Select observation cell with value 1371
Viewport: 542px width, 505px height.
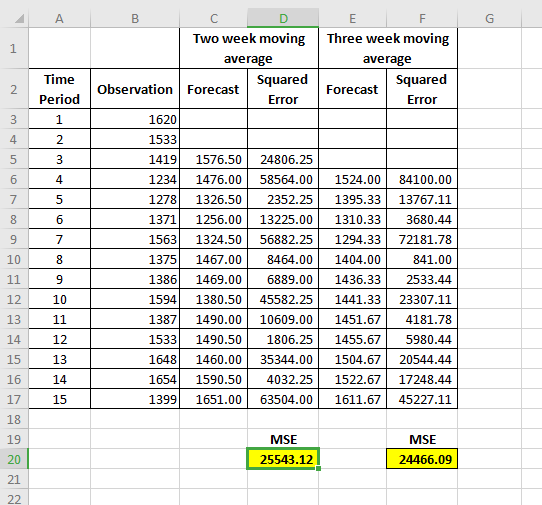(135, 219)
